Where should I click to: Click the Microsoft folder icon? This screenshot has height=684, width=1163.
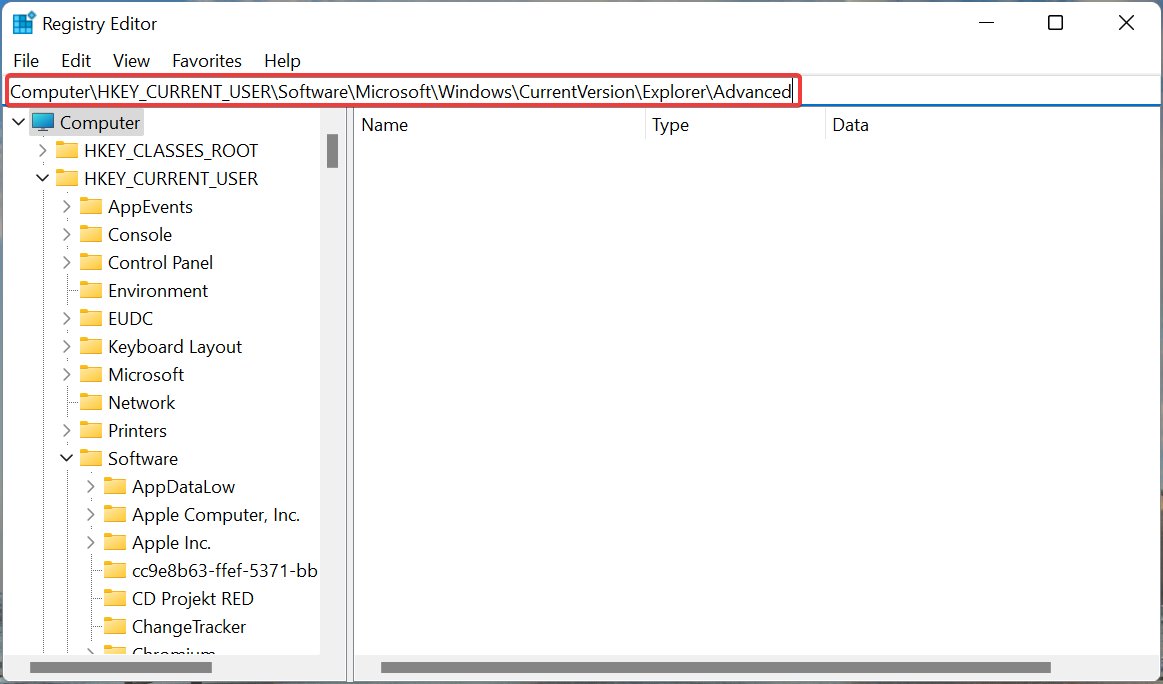(91, 375)
